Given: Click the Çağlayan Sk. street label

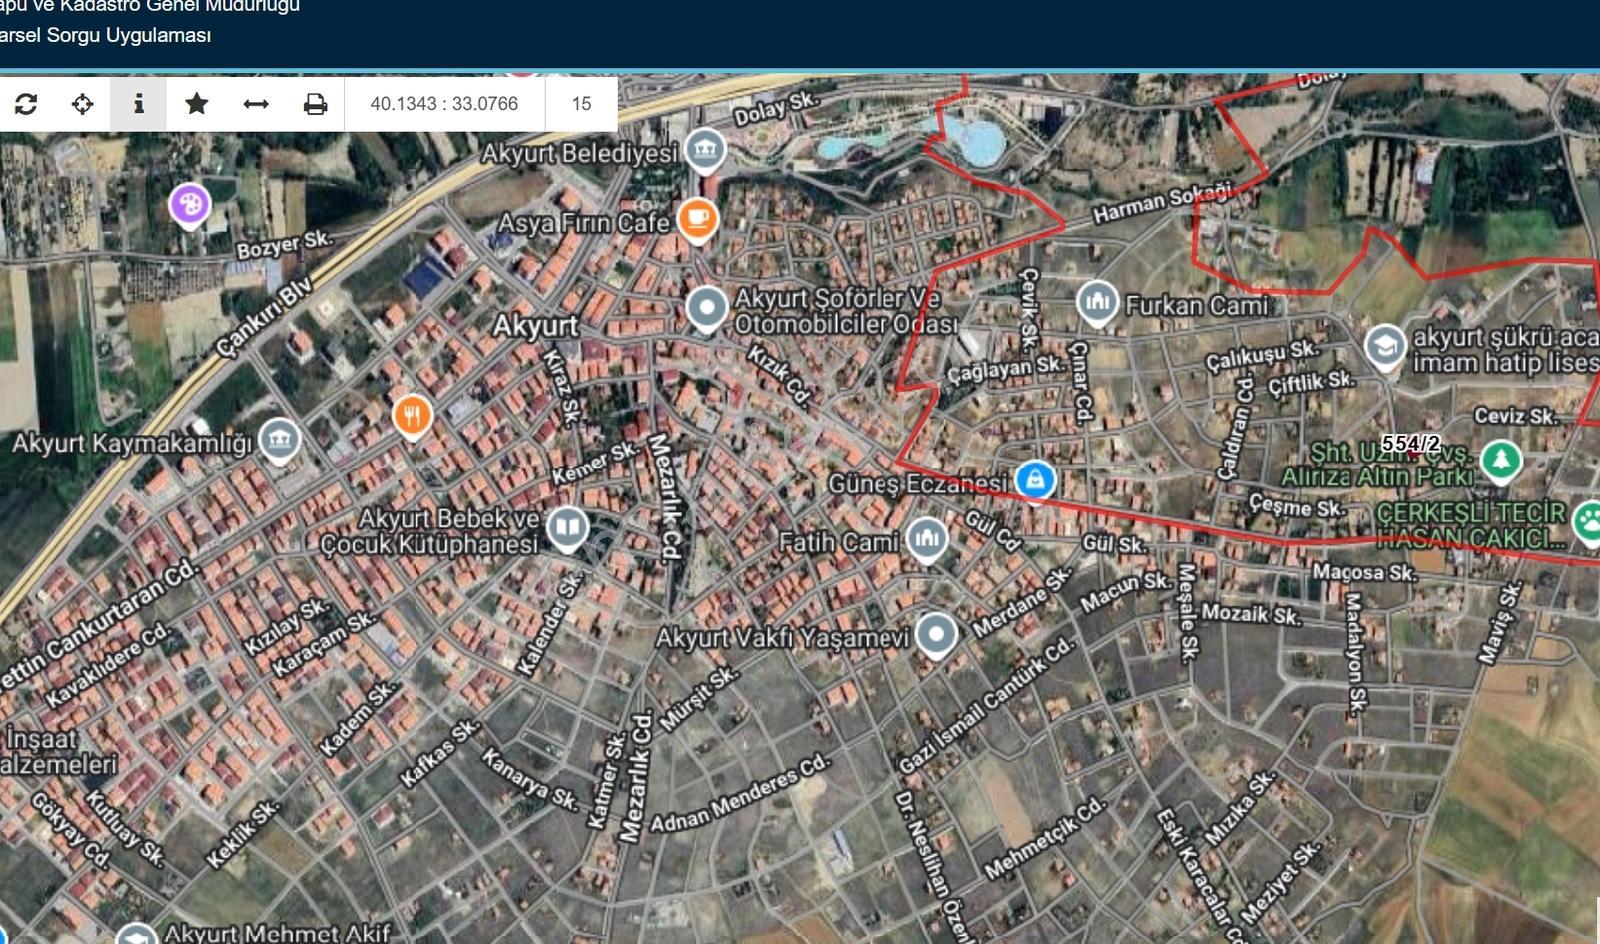Looking at the screenshot, I should pyautogui.click(x=1006, y=370).
